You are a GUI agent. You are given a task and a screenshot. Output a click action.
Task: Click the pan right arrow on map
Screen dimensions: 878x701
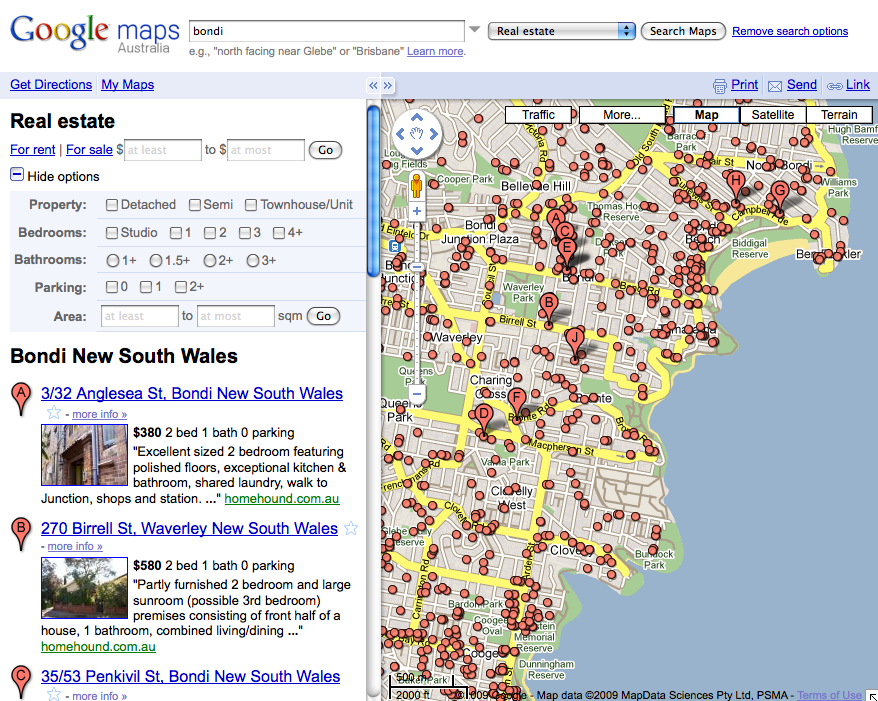[x=433, y=134]
